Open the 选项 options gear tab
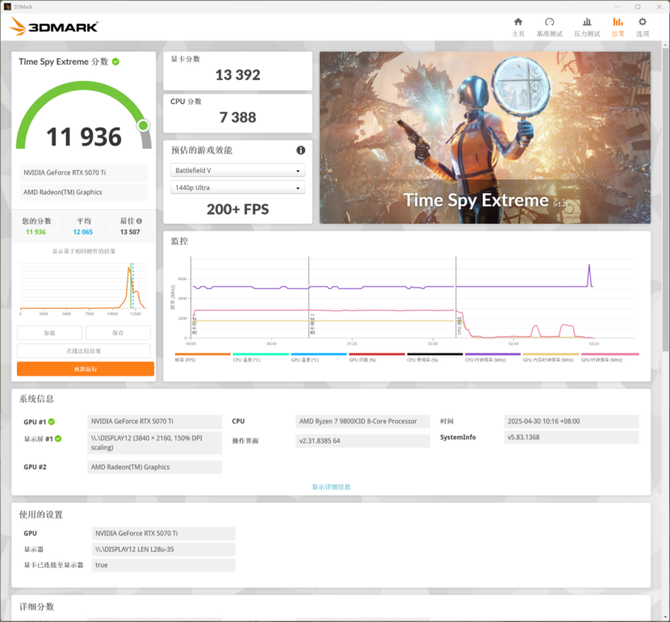 point(642,27)
